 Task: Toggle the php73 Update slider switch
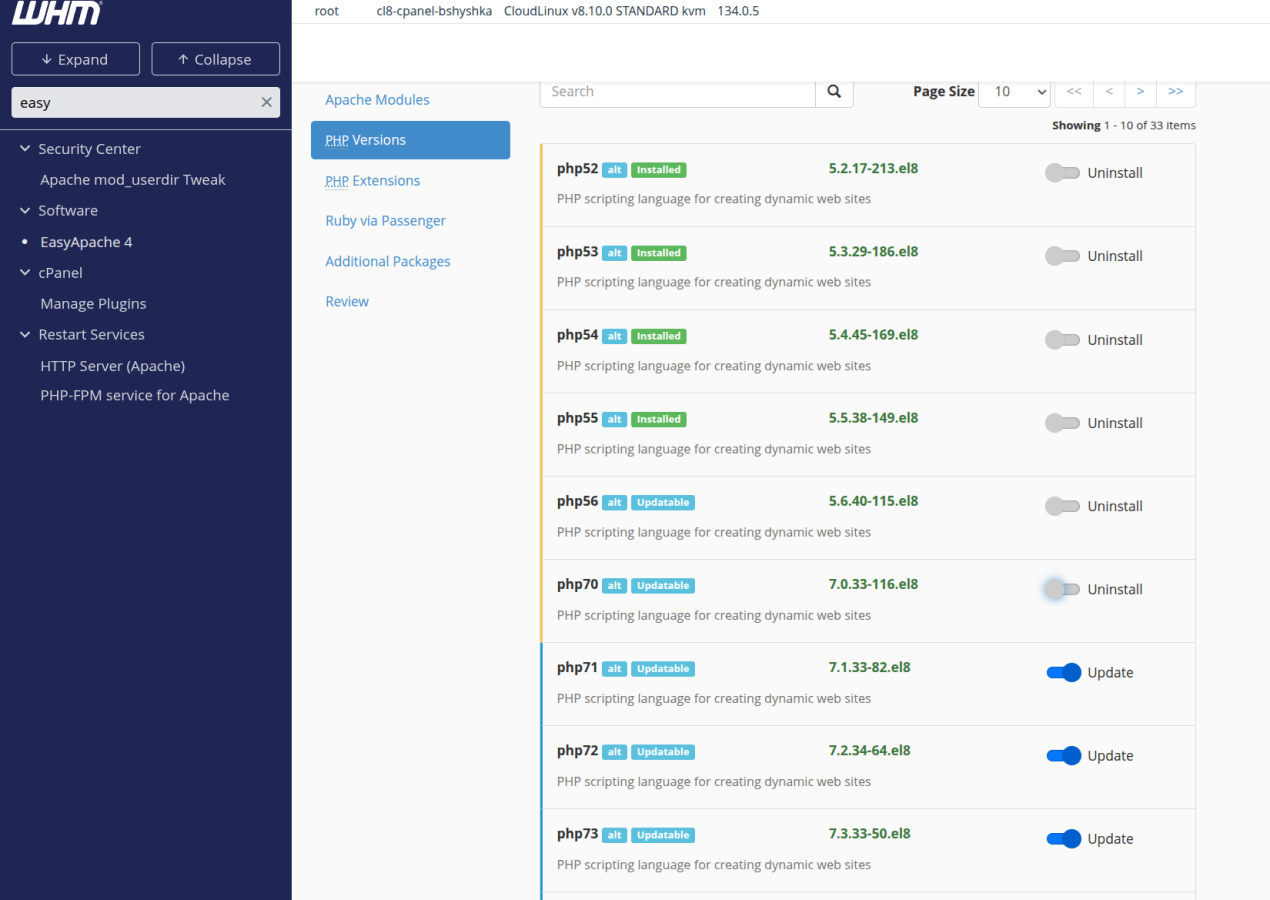click(1063, 839)
